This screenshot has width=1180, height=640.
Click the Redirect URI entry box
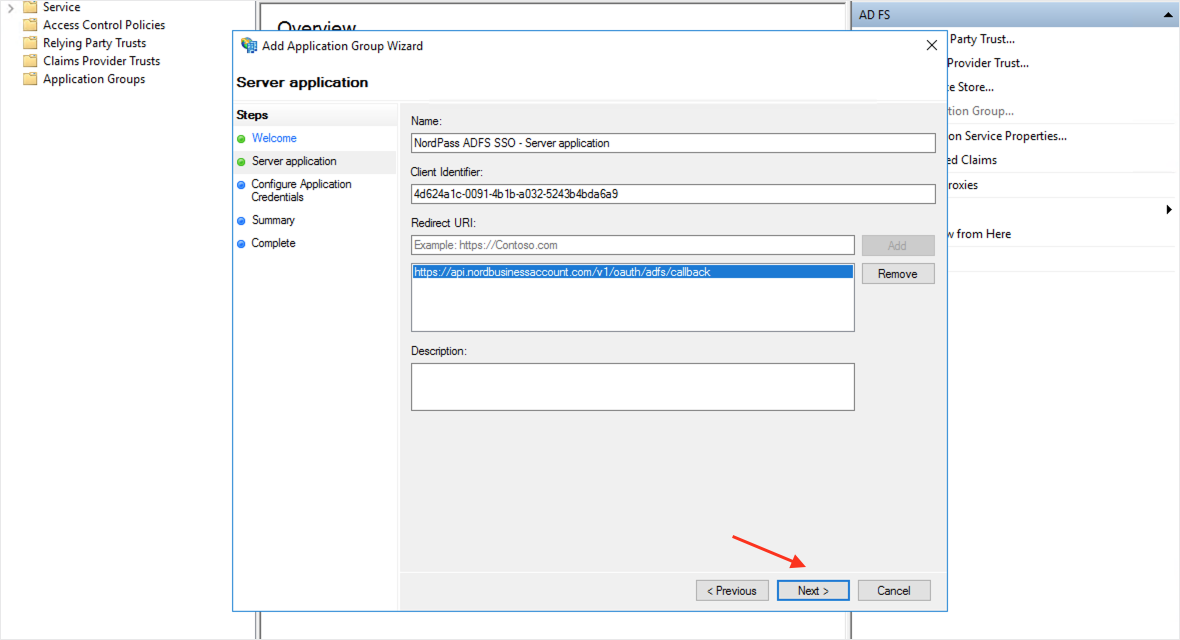pos(632,245)
